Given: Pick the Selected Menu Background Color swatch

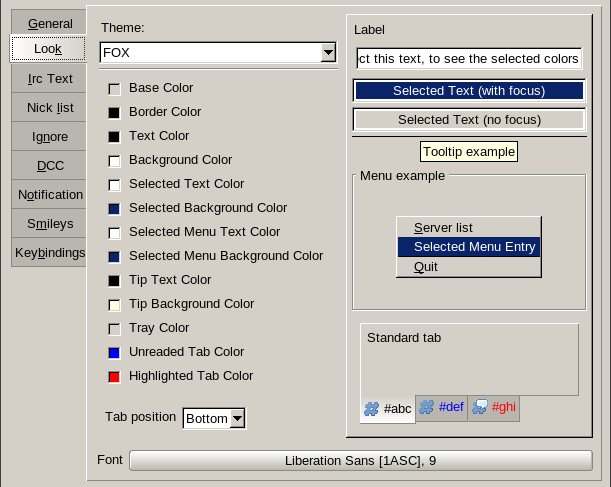Looking at the screenshot, I should [x=114, y=257].
